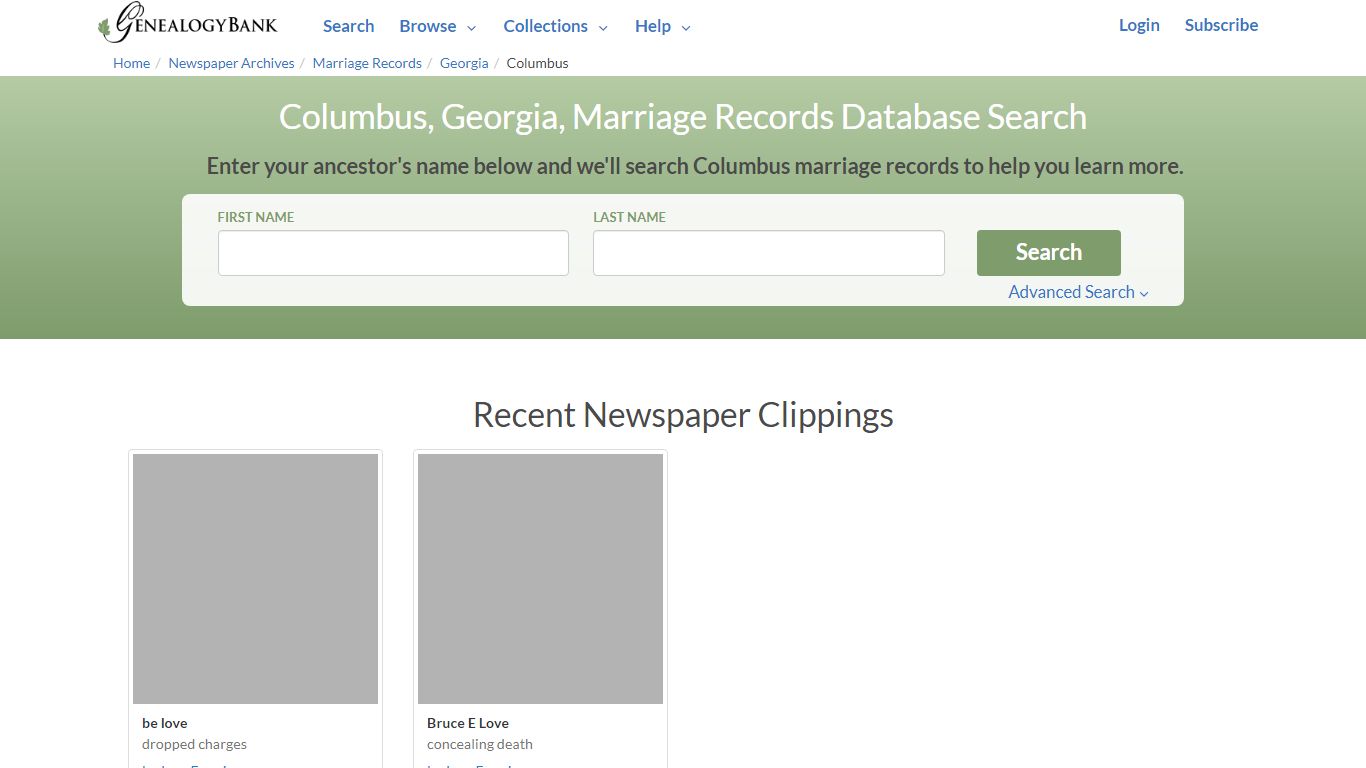Open the 'Bruce E Love' clipping thumbnail
The height and width of the screenshot is (768, 1366).
tap(540, 579)
